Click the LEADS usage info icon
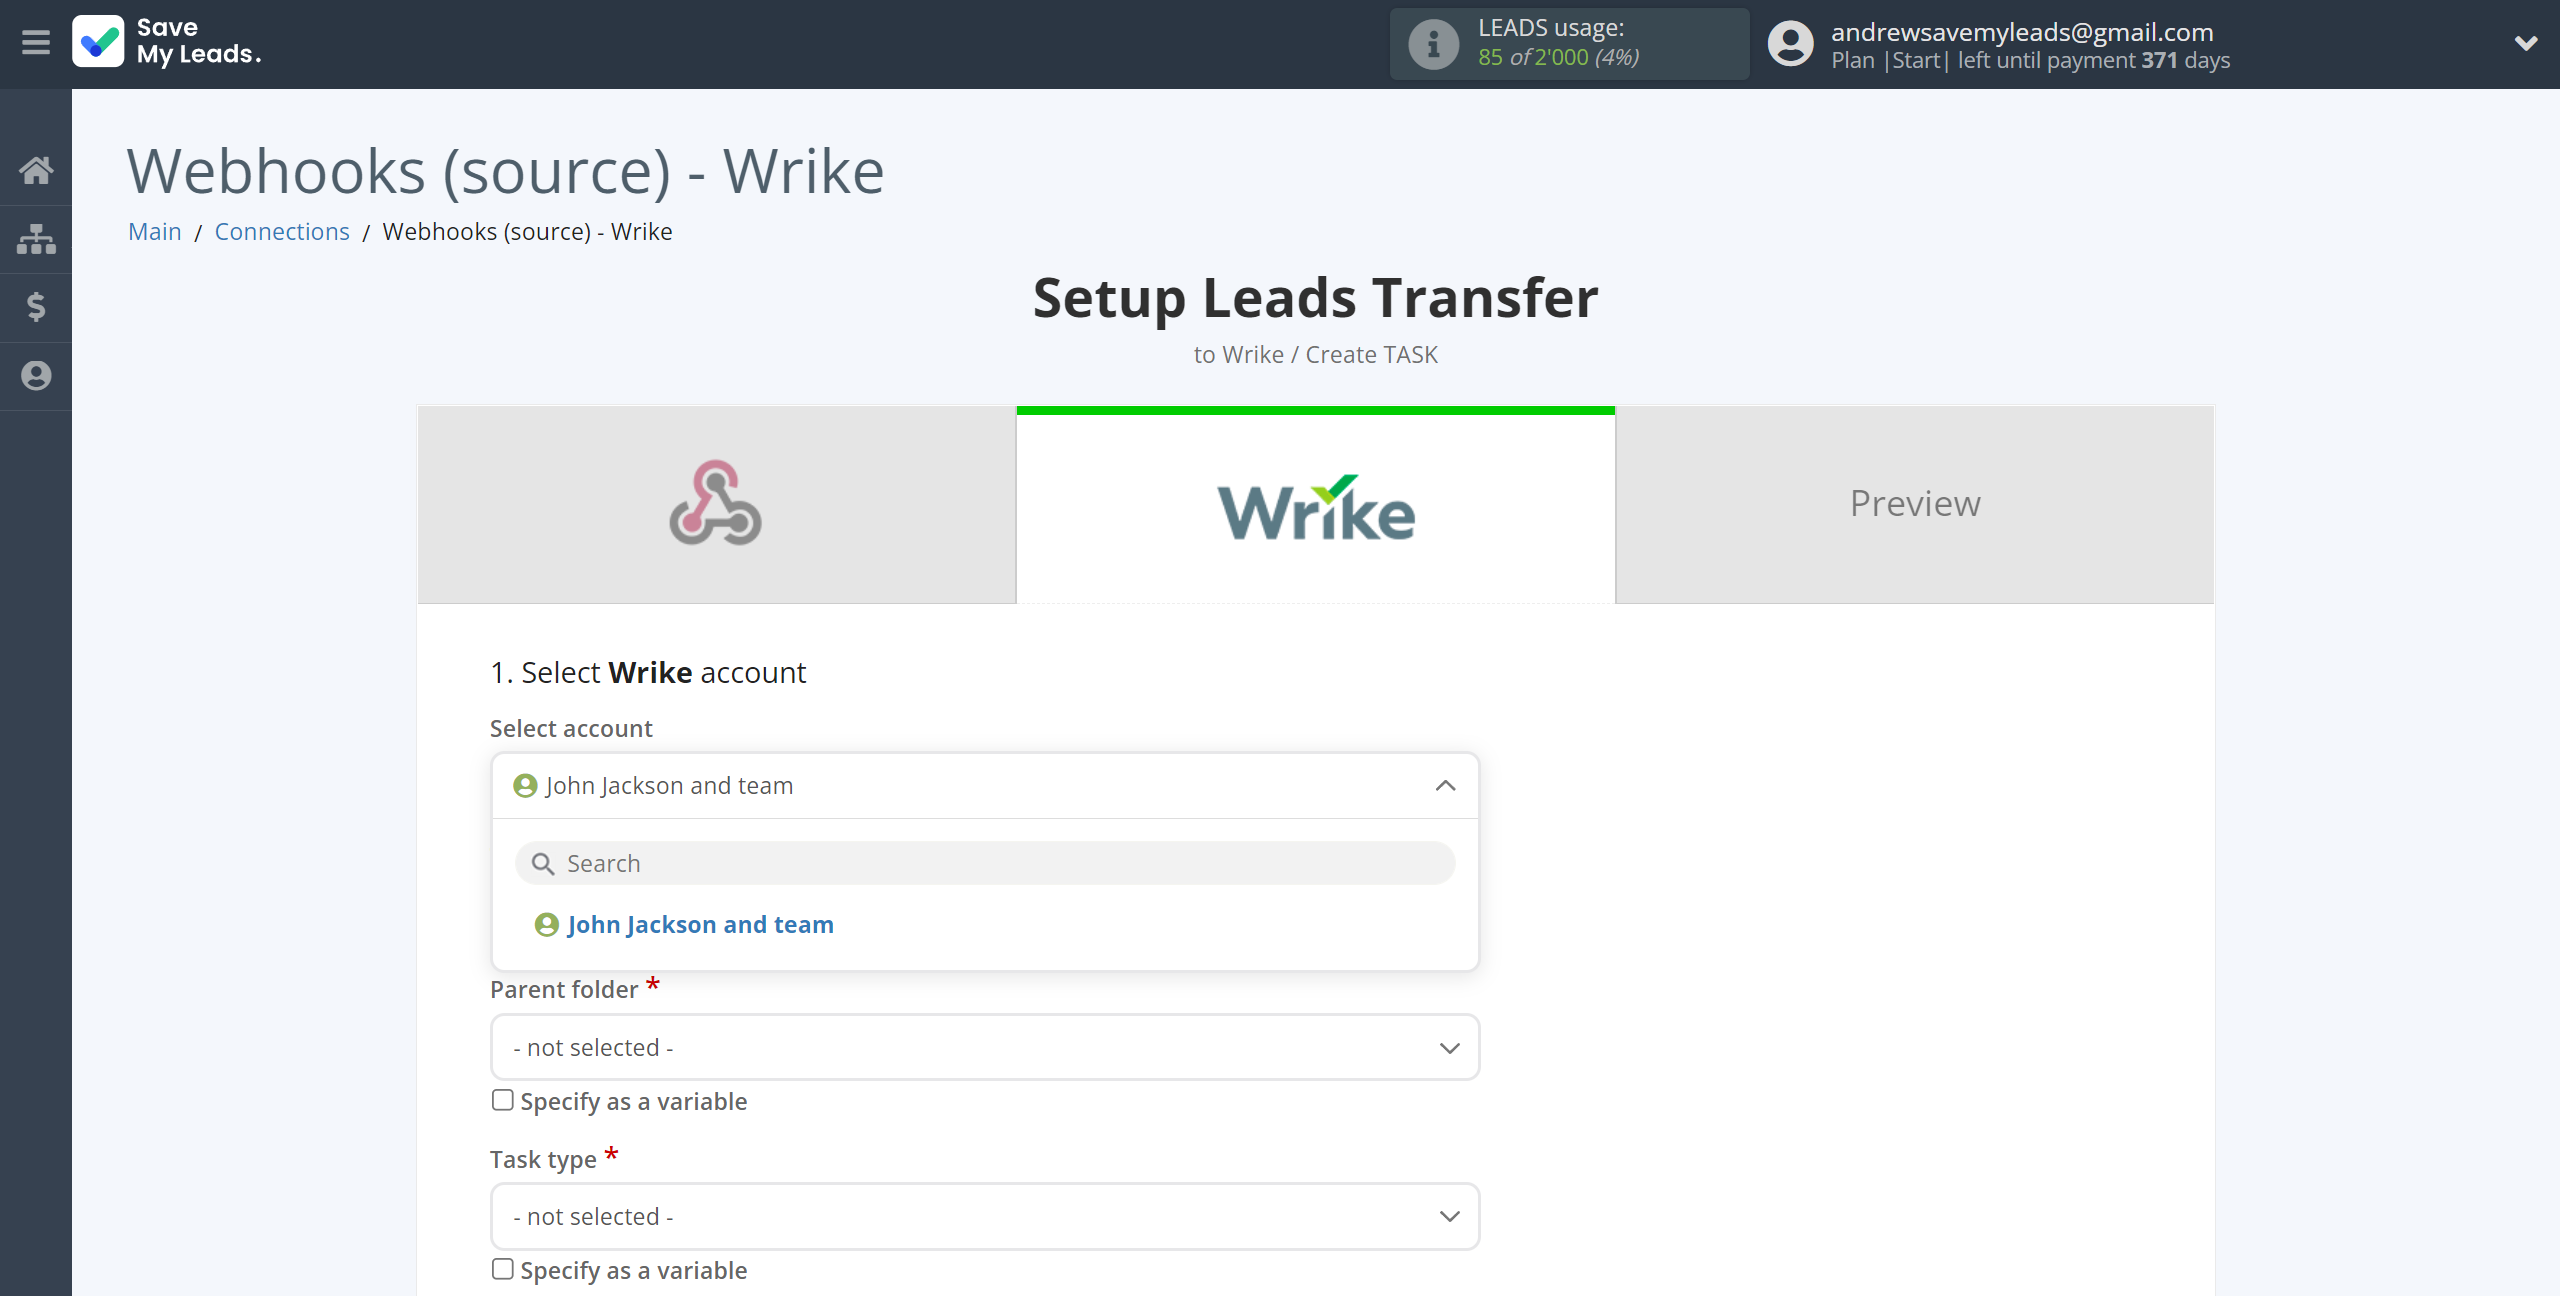This screenshot has height=1296, width=2560. [1433, 43]
